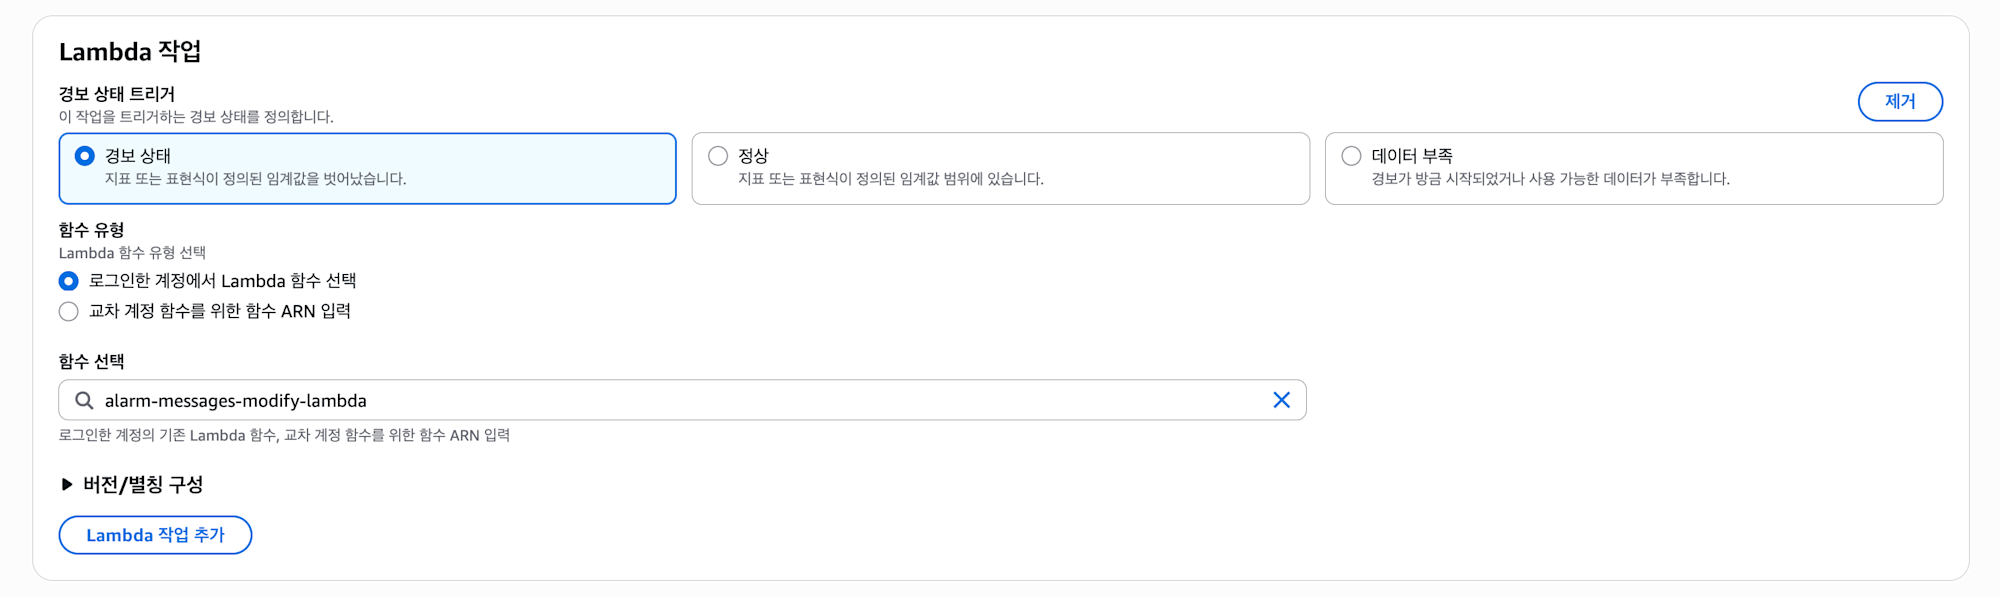The image size is (2000, 597).
Task: Click the 정상 option label
Action: [753, 156]
